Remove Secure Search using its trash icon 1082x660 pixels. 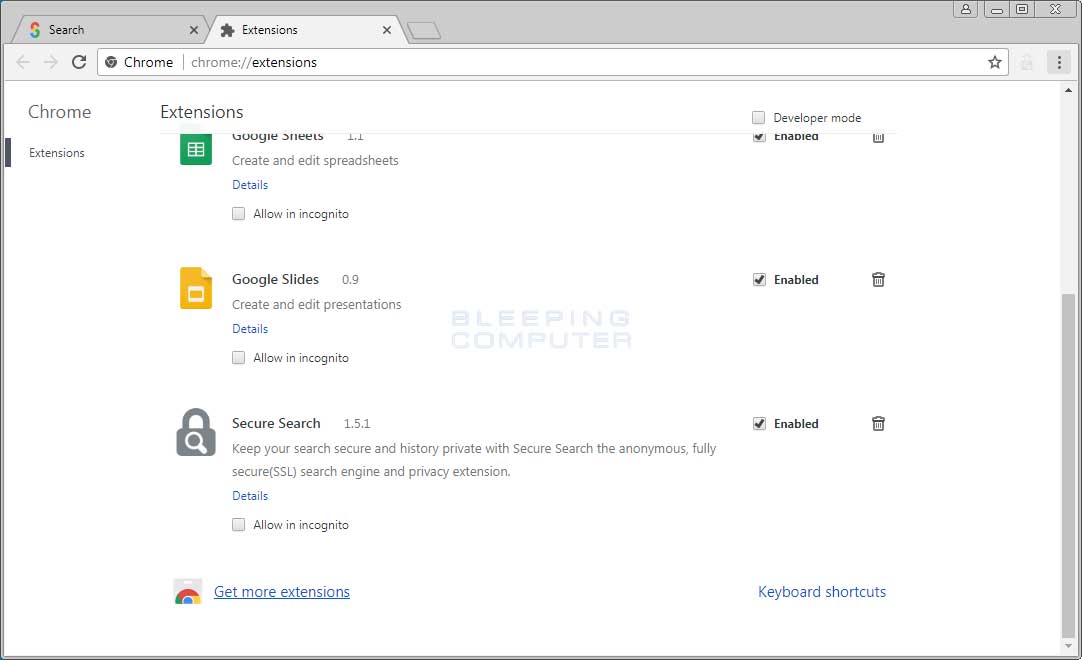click(878, 423)
